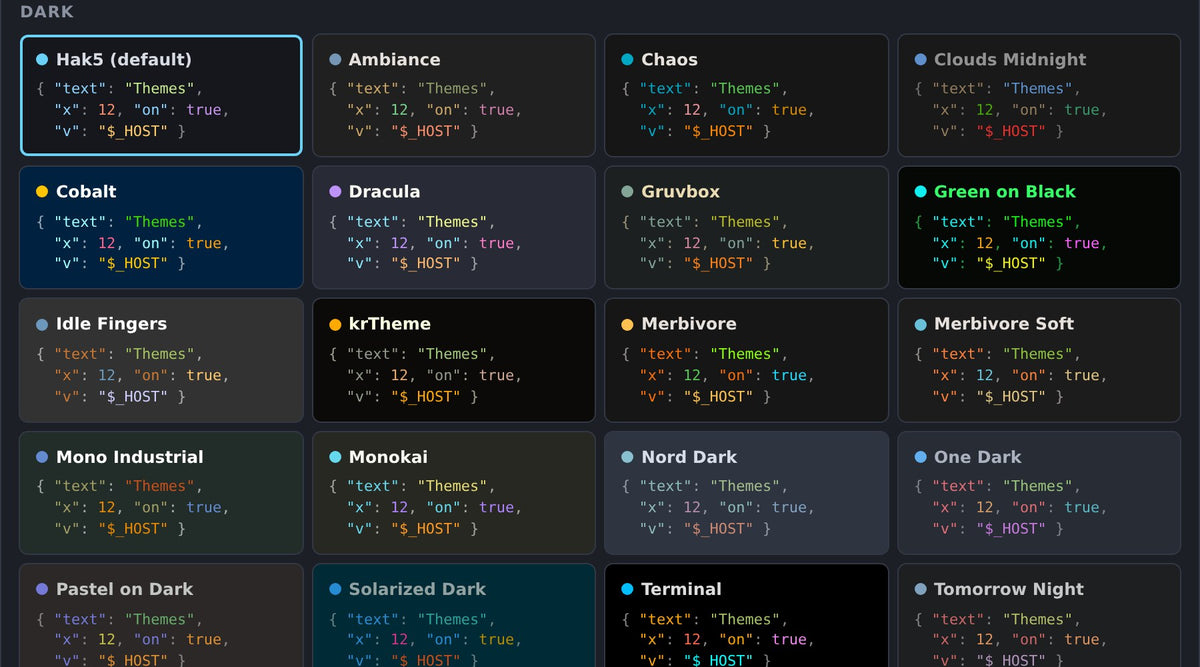Choose the Dracula theme card
The width and height of the screenshot is (1200, 667).
pyautogui.click(x=454, y=228)
